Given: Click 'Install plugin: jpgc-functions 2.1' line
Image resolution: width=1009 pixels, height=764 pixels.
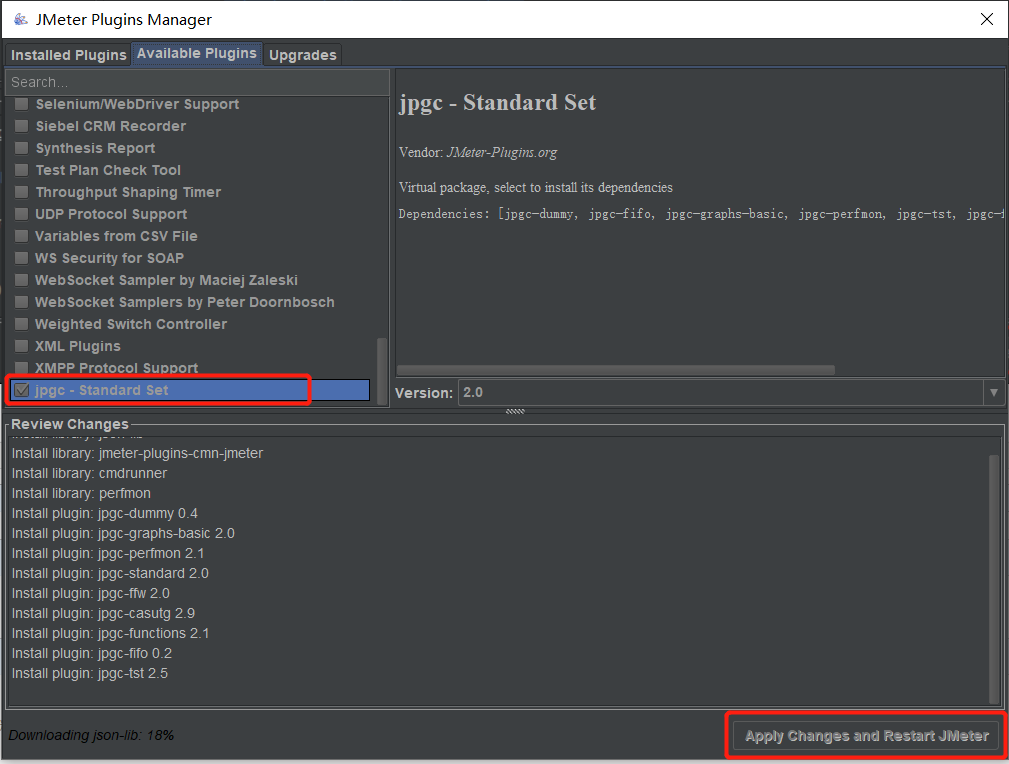Looking at the screenshot, I should [x=110, y=633].
